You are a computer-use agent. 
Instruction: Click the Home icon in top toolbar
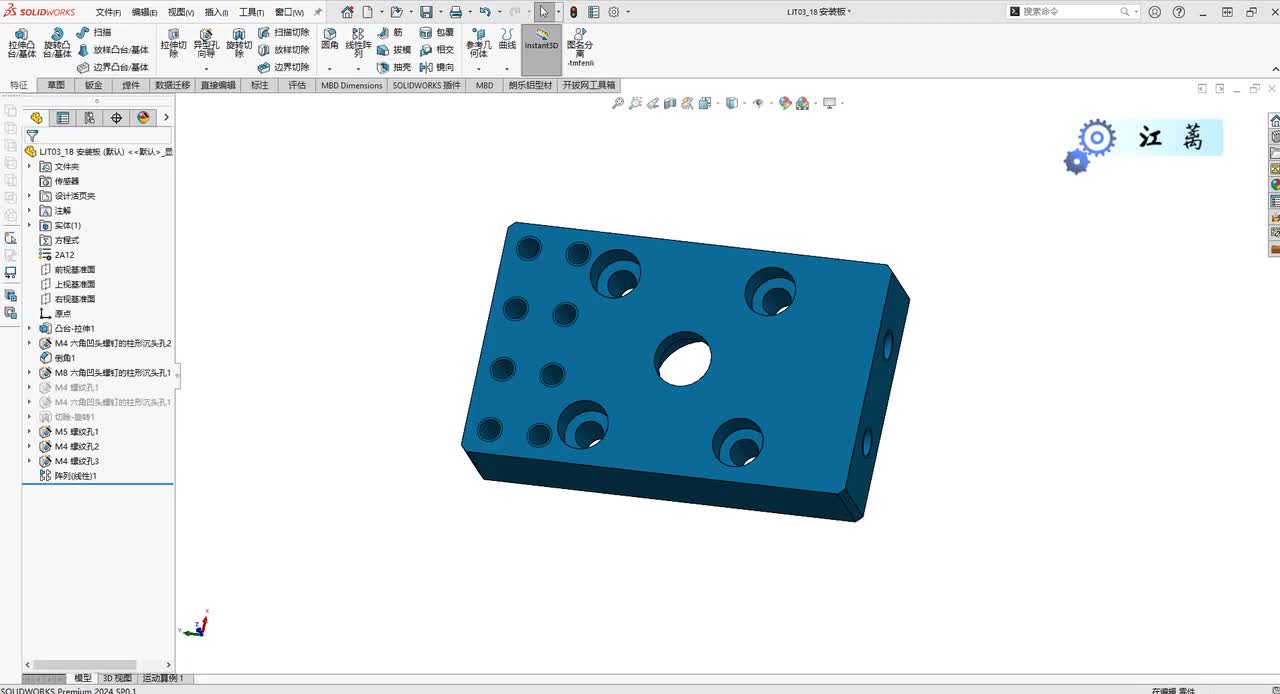(x=347, y=12)
